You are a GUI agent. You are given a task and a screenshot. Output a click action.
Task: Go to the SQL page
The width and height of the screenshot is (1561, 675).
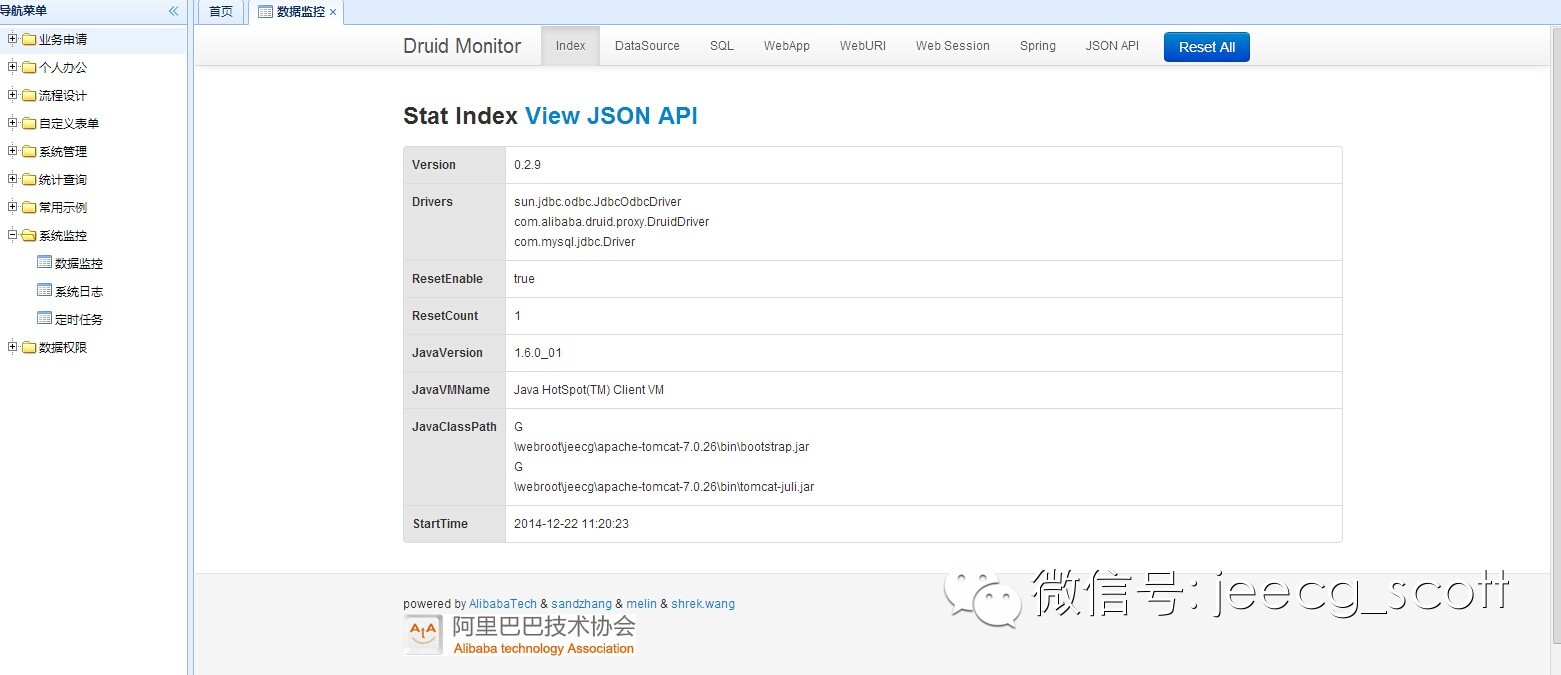pyautogui.click(x=722, y=46)
